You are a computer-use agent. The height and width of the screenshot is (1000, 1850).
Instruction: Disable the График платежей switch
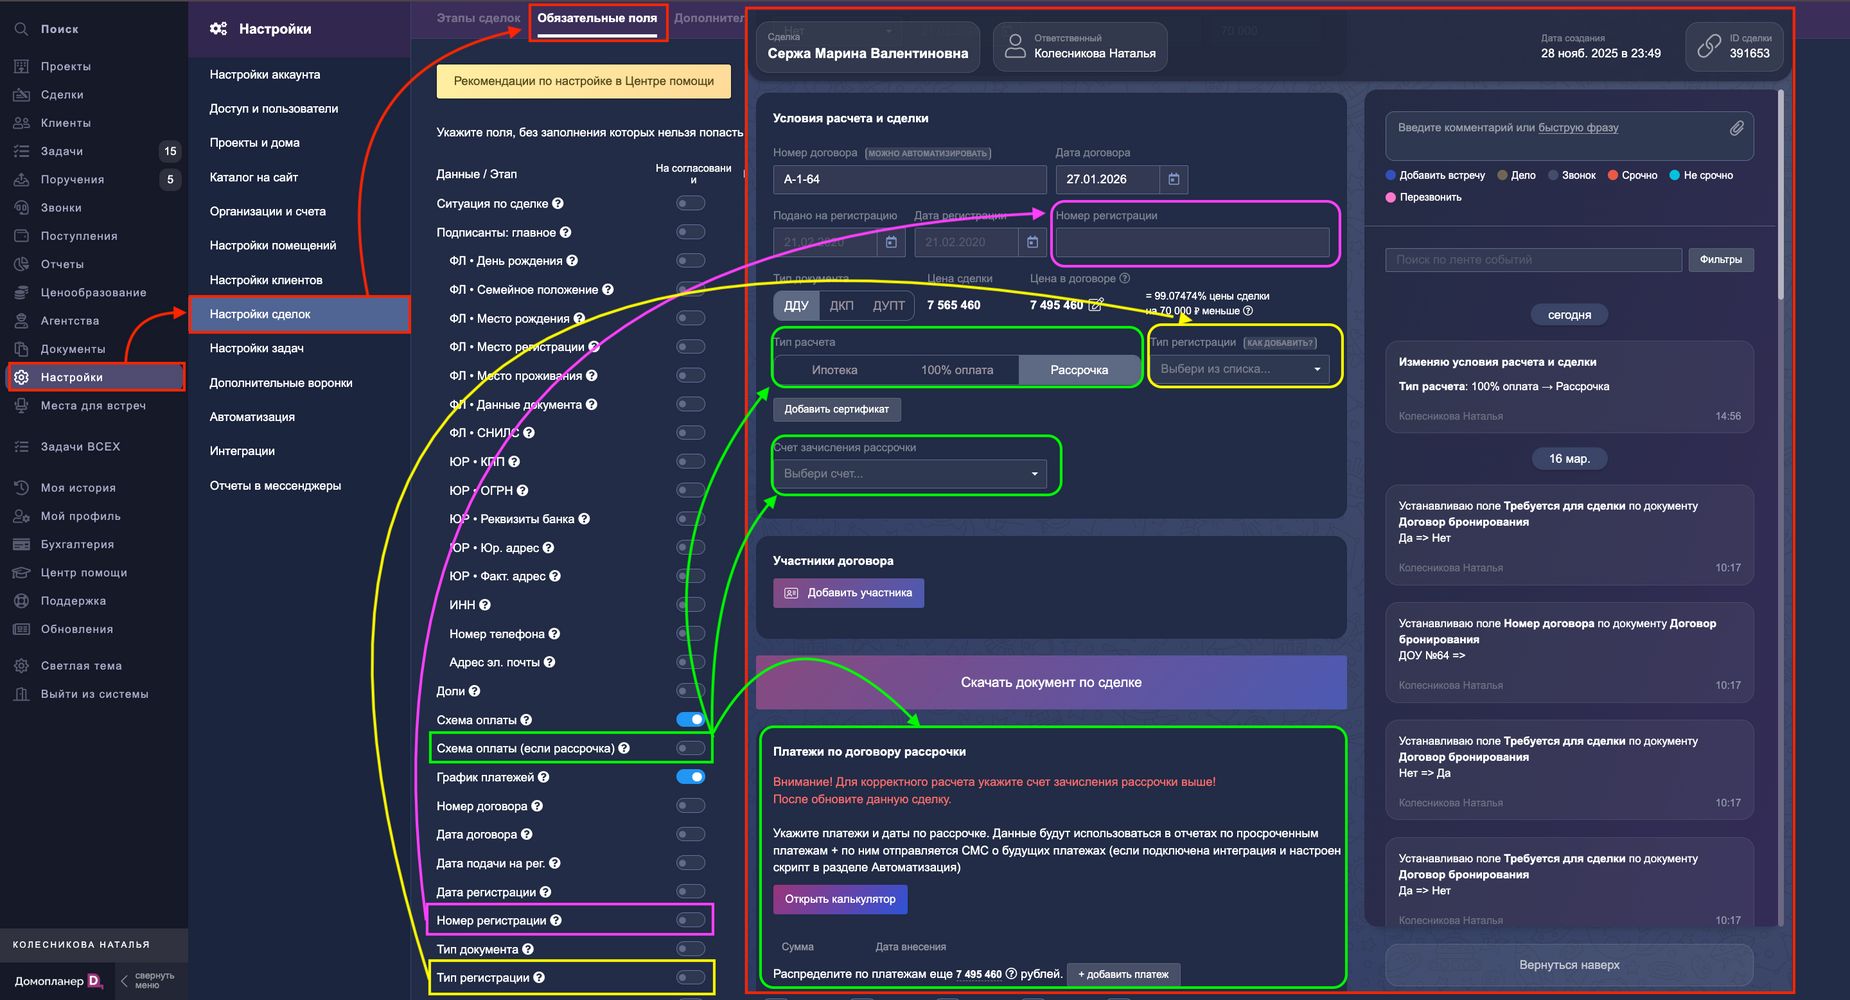point(690,777)
